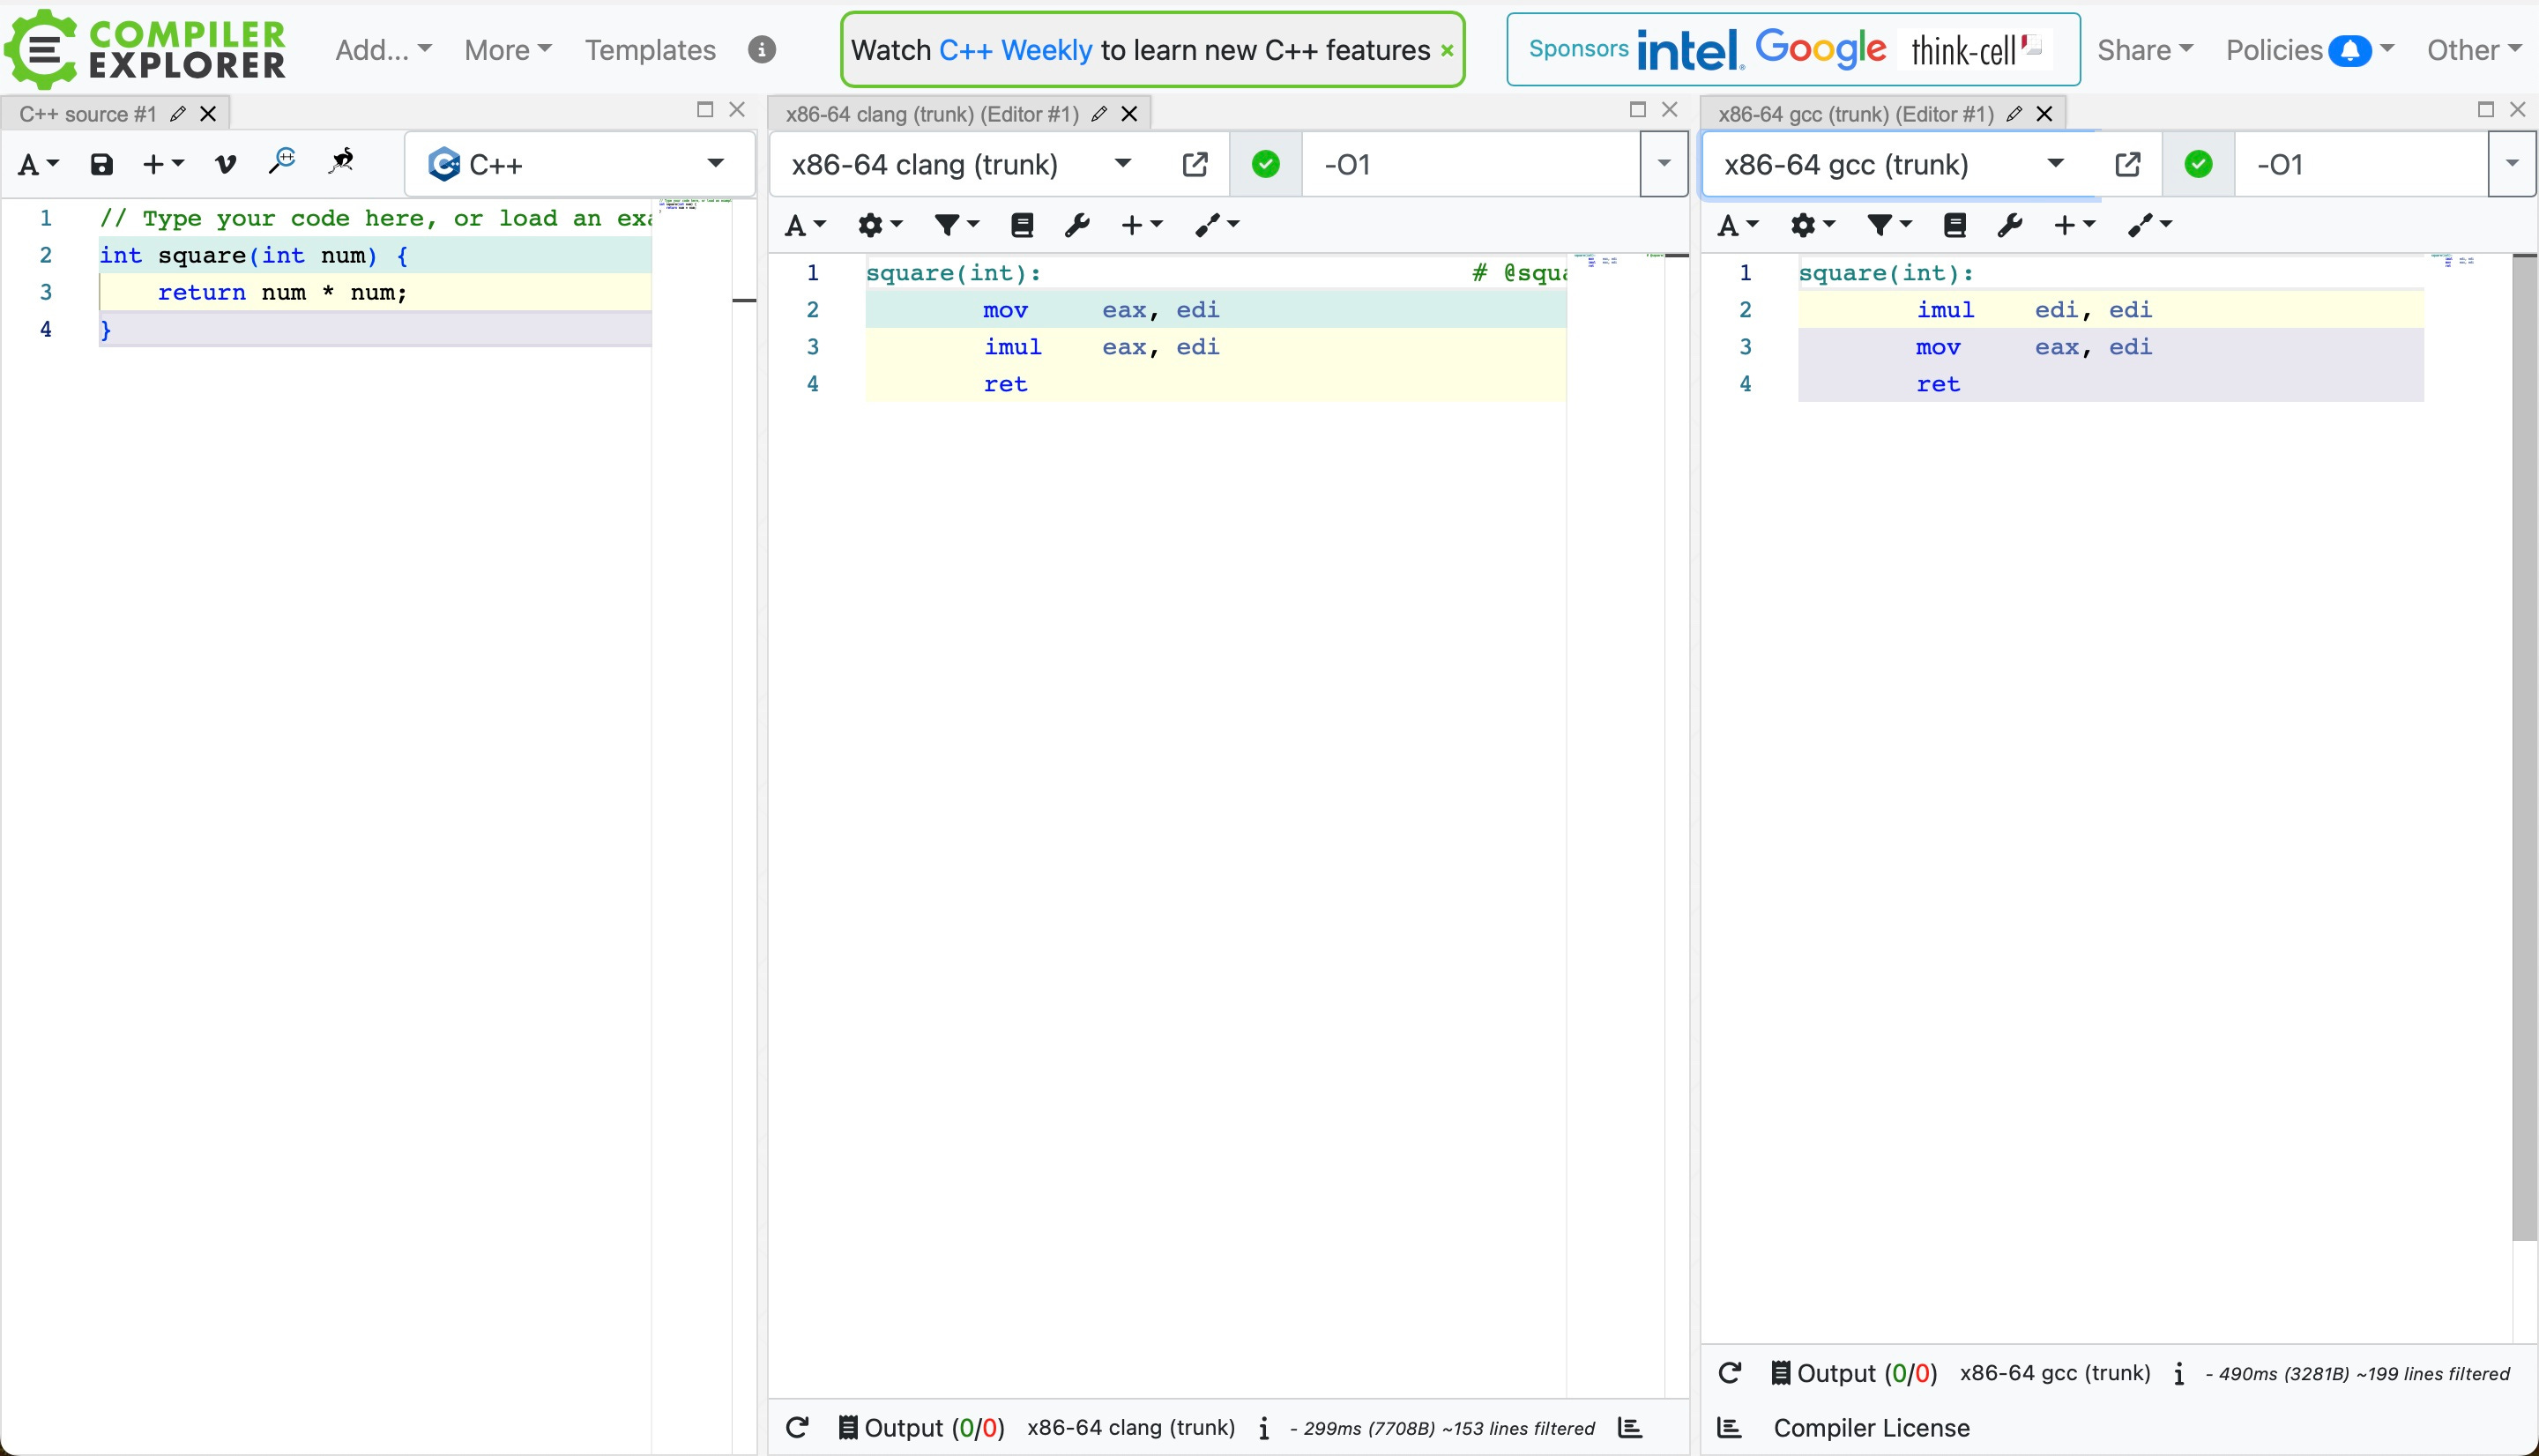Click the CppInsights magnifier icon

[282, 162]
